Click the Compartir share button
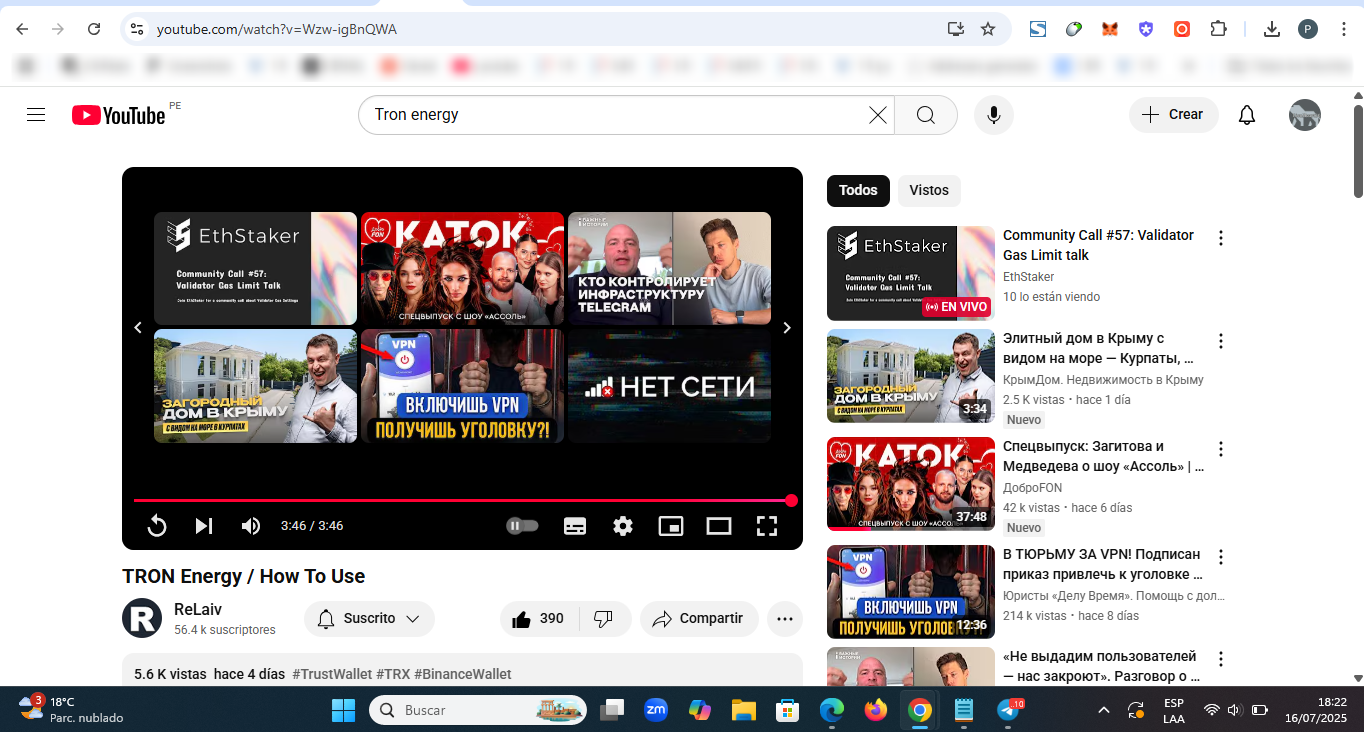 pyautogui.click(x=699, y=619)
